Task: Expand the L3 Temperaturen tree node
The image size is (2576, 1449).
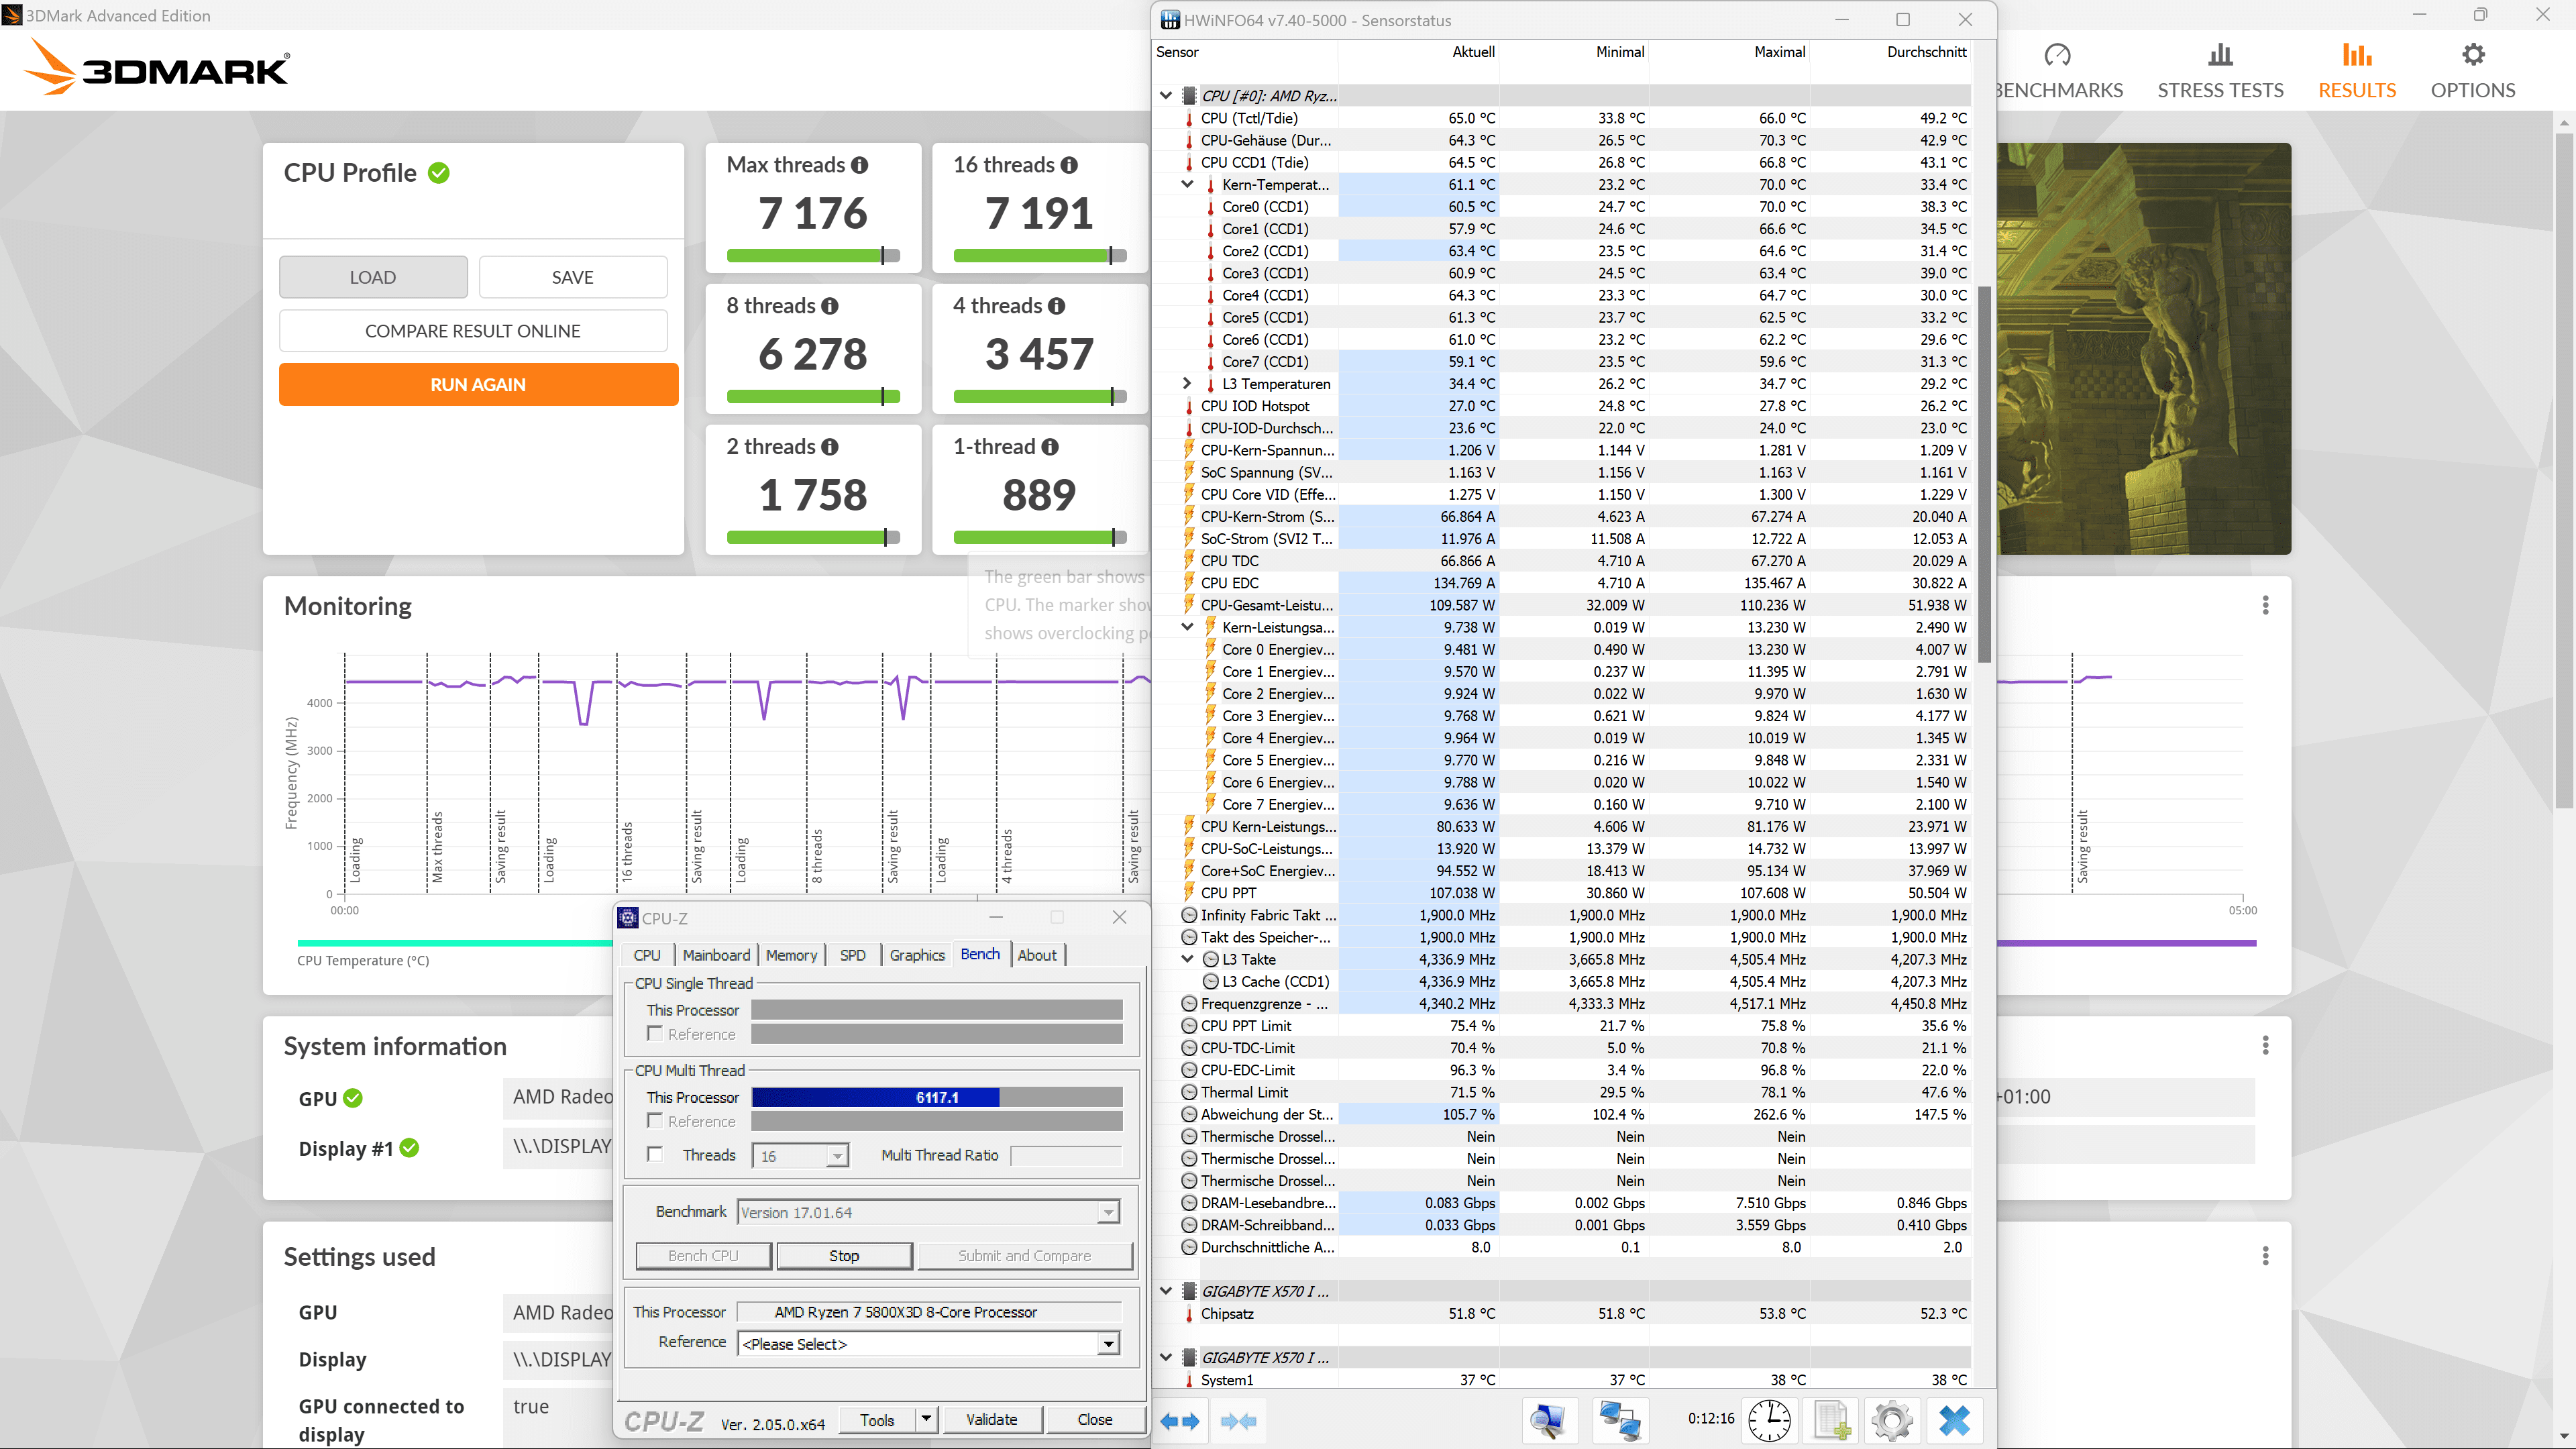Action: [1187, 383]
